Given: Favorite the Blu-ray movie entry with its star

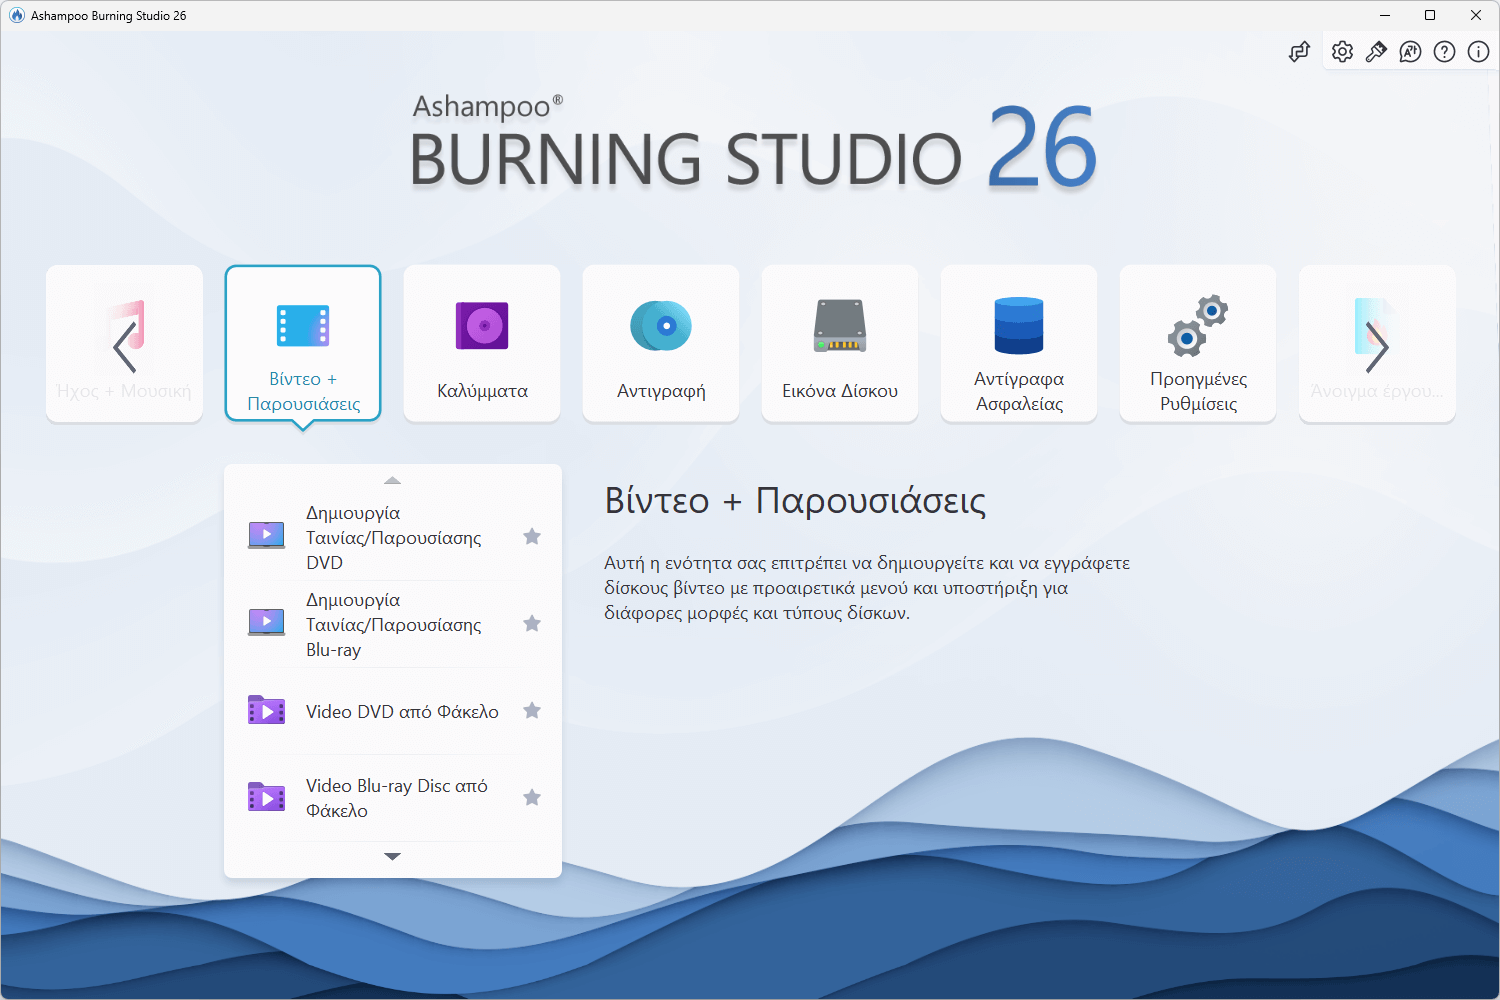Looking at the screenshot, I should tap(532, 624).
